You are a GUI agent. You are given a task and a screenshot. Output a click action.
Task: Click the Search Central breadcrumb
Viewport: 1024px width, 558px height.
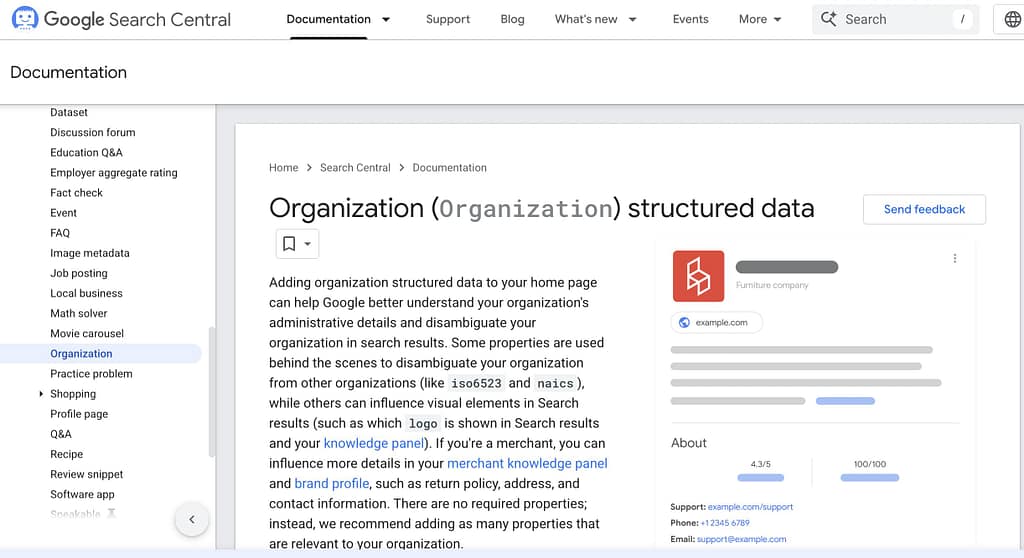tap(355, 168)
